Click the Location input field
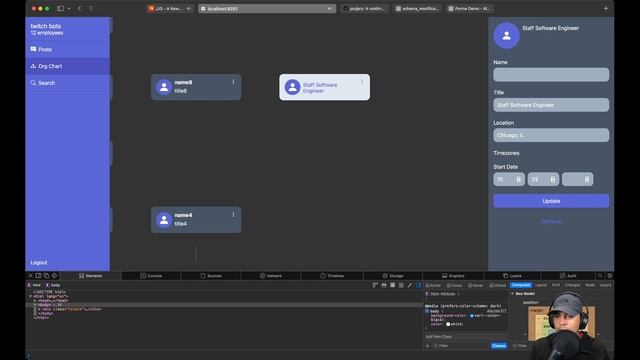This screenshot has width=640, height=360. (x=551, y=135)
